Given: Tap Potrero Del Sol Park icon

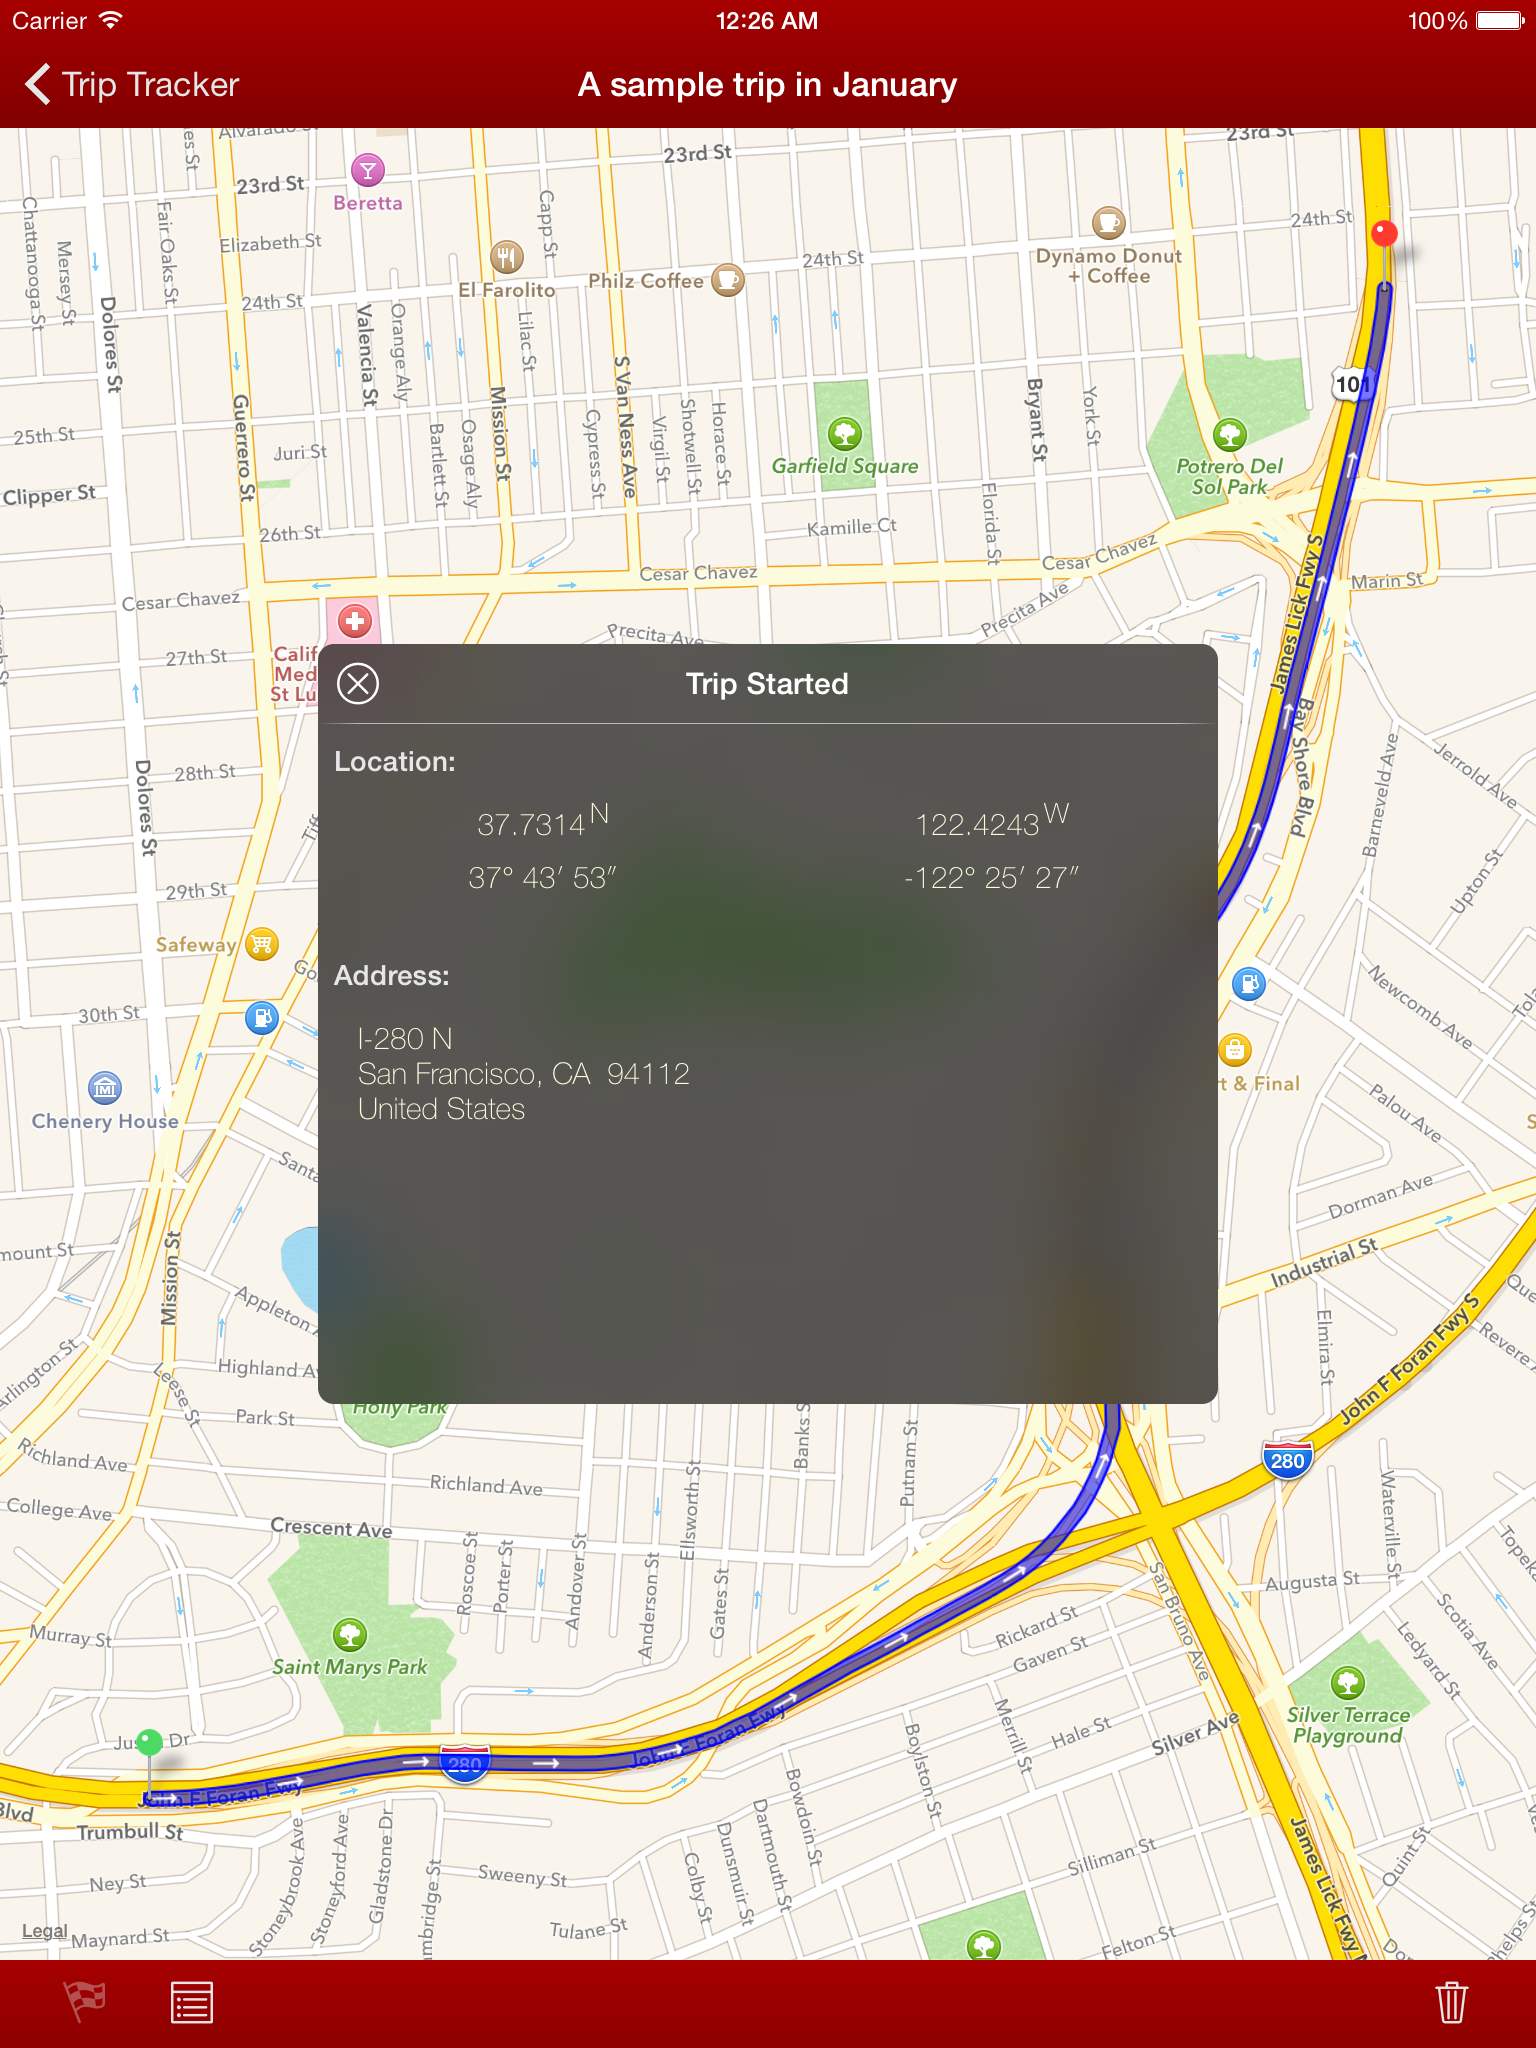Looking at the screenshot, I should (x=1229, y=435).
